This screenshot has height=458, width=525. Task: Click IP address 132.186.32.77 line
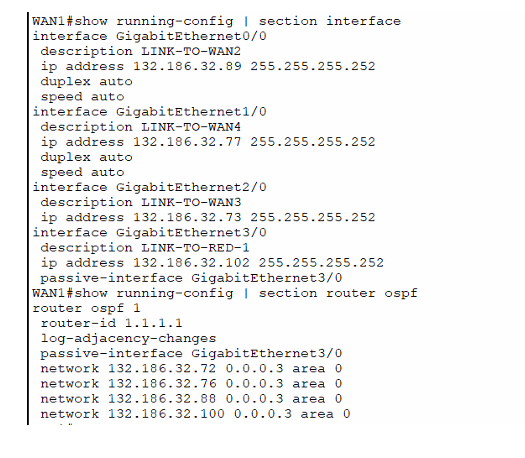[208, 142]
